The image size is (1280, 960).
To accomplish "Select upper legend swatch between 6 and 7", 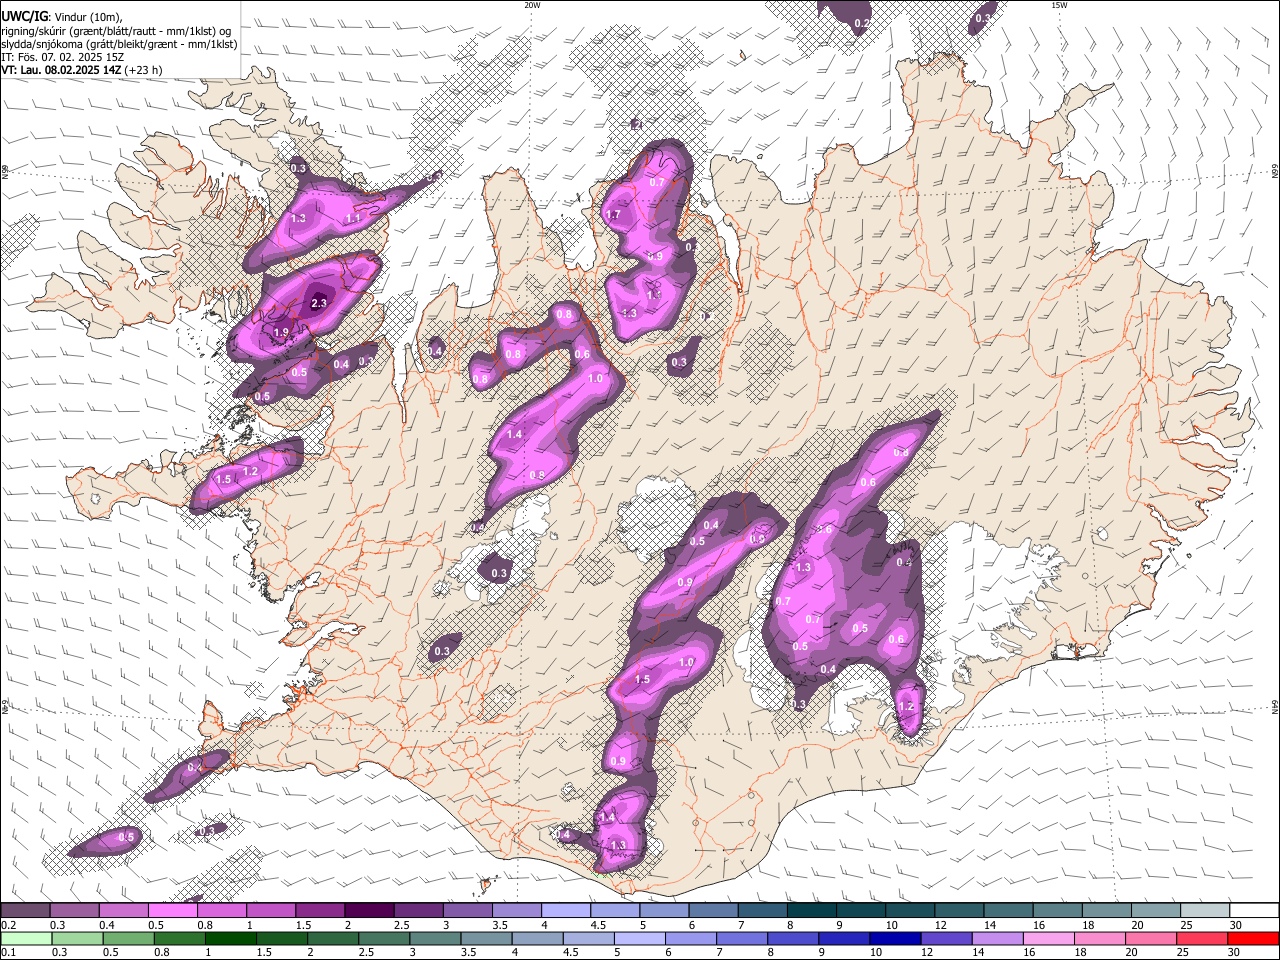I will pyautogui.click(x=713, y=910).
